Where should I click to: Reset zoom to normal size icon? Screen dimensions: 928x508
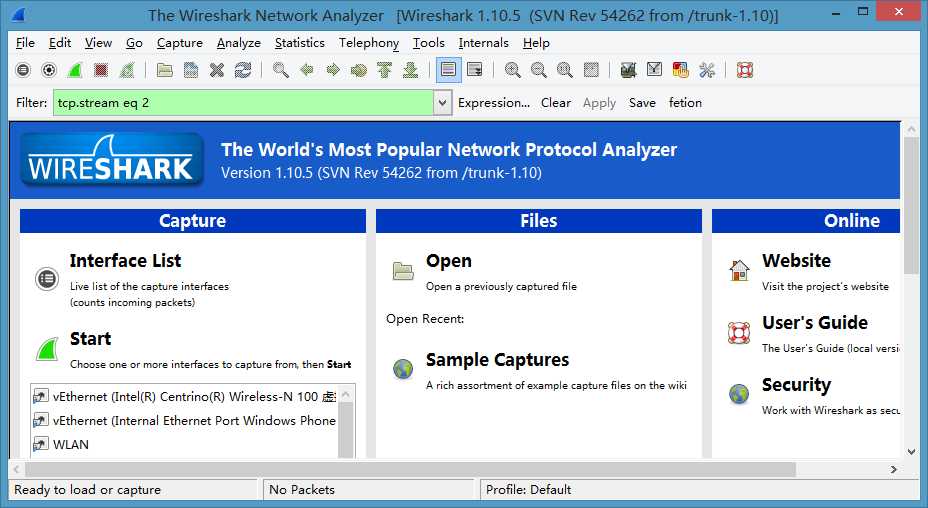565,70
